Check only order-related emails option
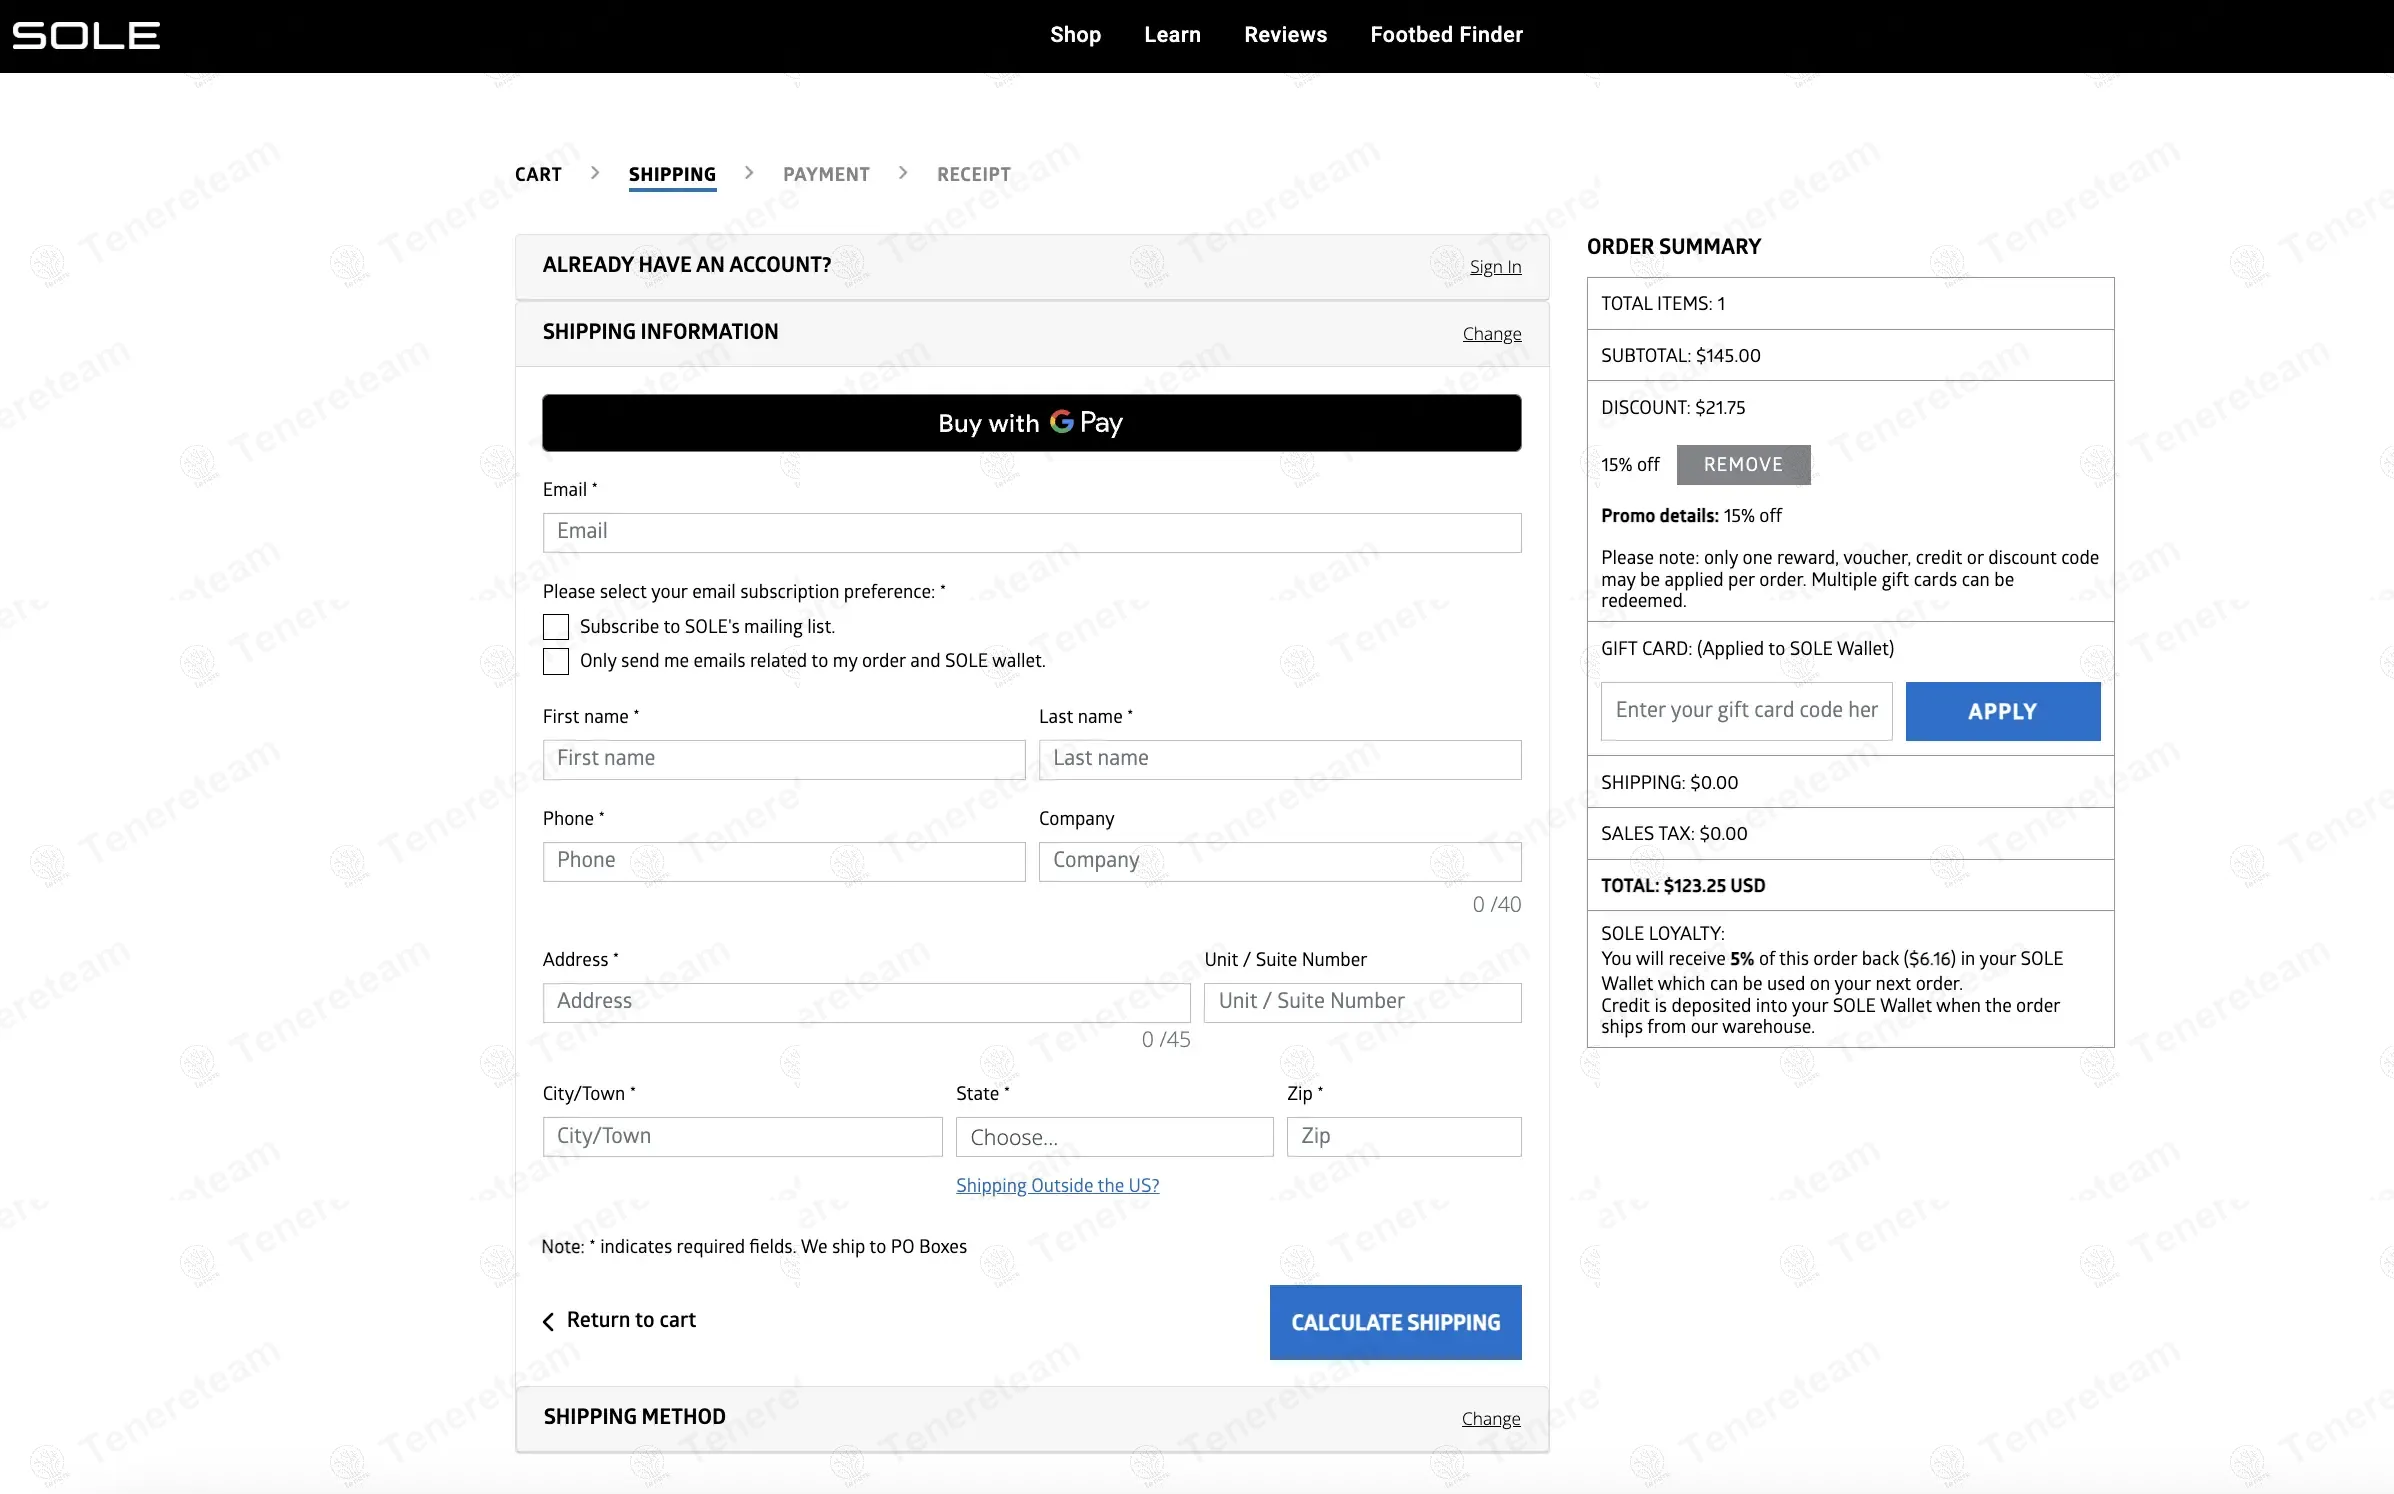This screenshot has height=1494, width=2394. point(556,661)
